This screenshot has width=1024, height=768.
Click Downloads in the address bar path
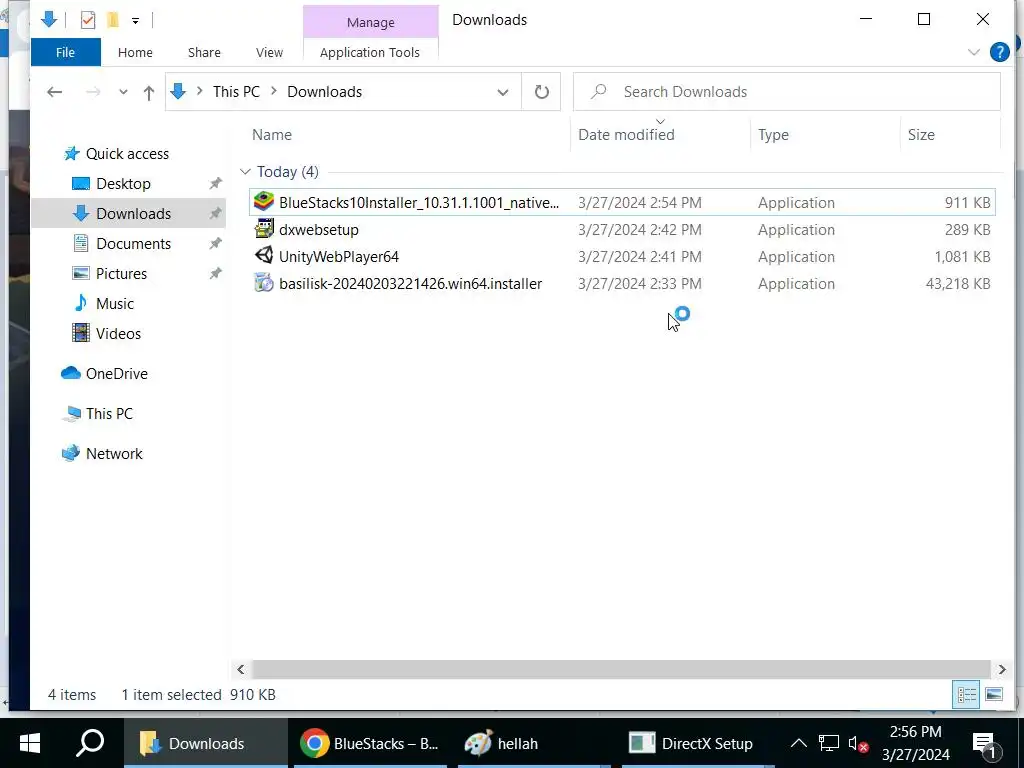325,91
